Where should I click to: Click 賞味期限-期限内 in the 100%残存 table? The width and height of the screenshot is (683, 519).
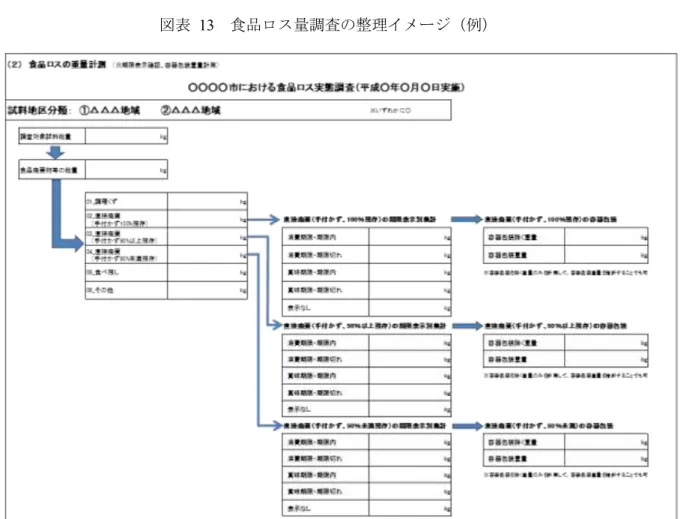point(325,272)
